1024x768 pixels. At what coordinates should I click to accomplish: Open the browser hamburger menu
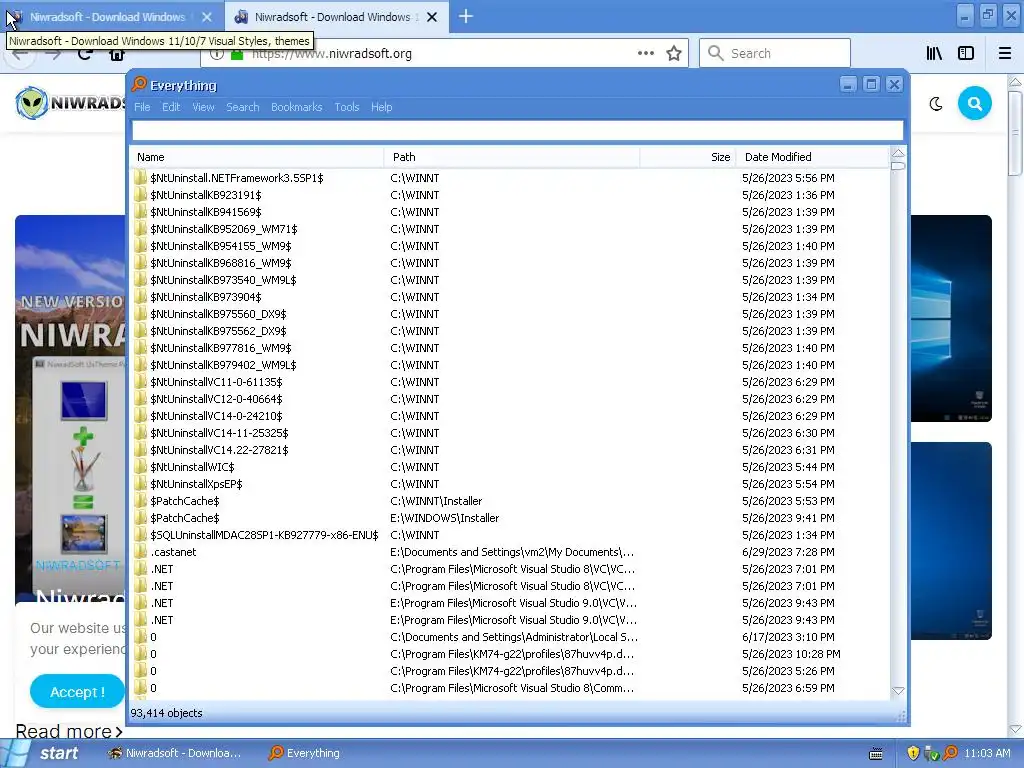pos(1005,54)
